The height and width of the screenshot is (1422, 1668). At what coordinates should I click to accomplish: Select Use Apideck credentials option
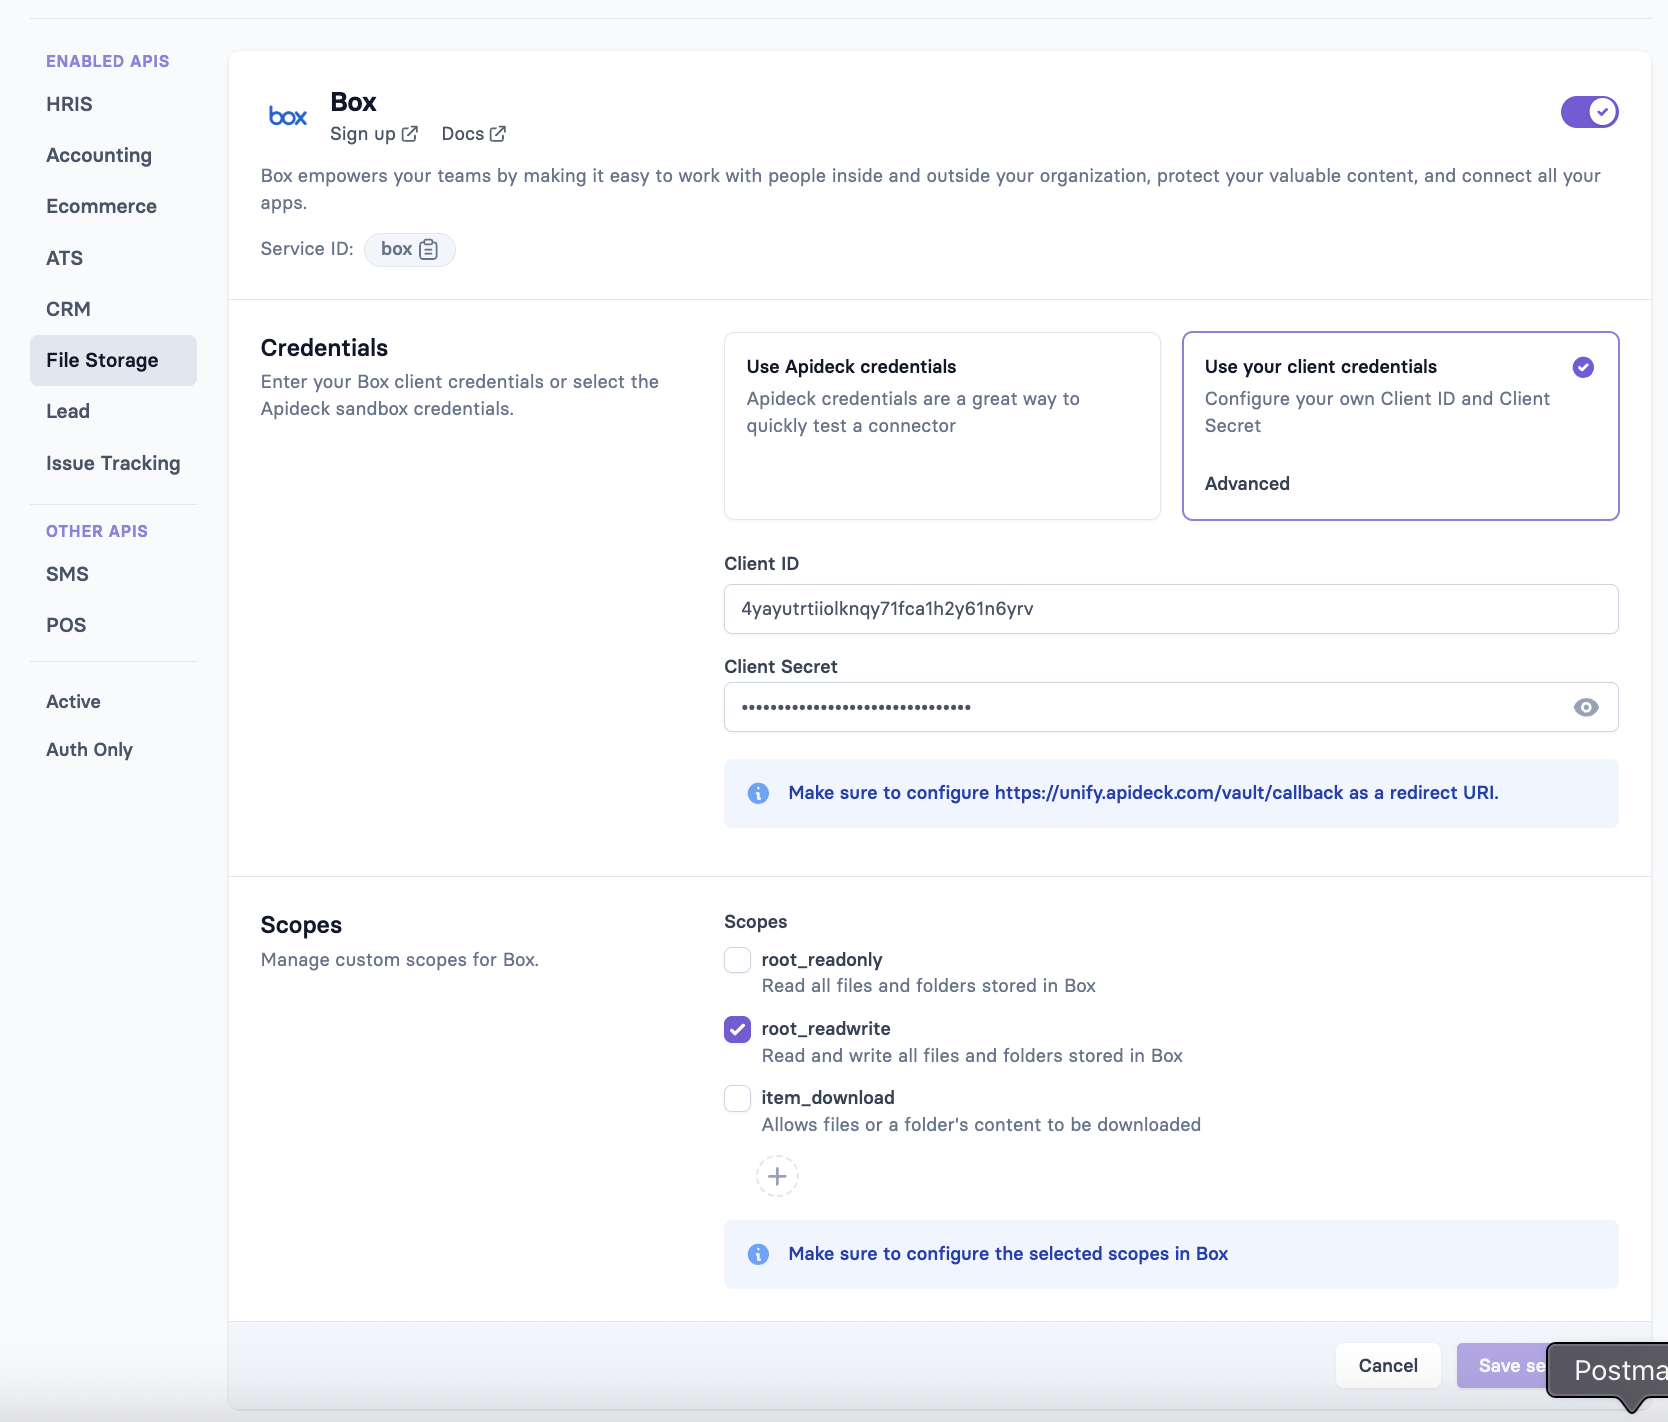pyautogui.click(x=942, y=426)
